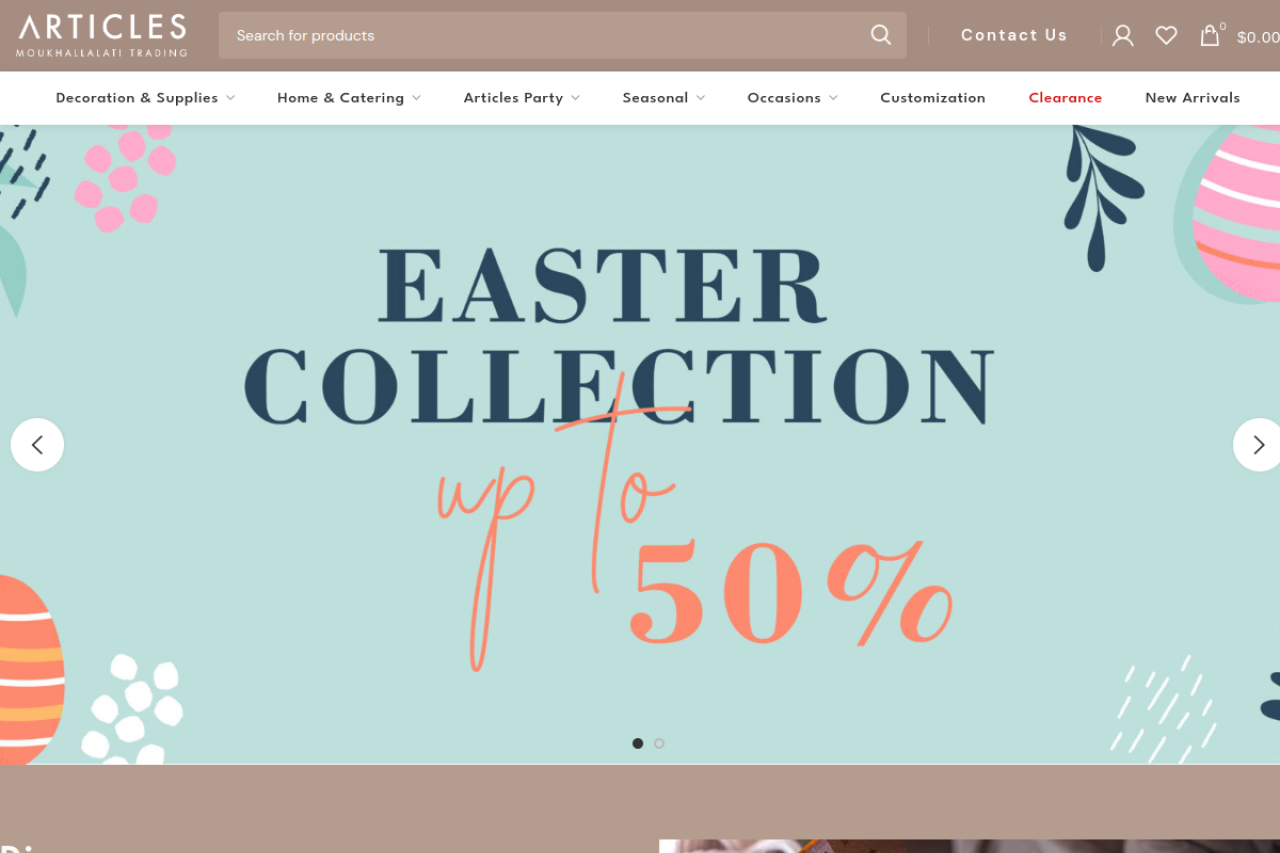The height and width of the screenshot is (853, 1280).
Task: Open the shopping cart bag icon
Action: click(1210, 36)
